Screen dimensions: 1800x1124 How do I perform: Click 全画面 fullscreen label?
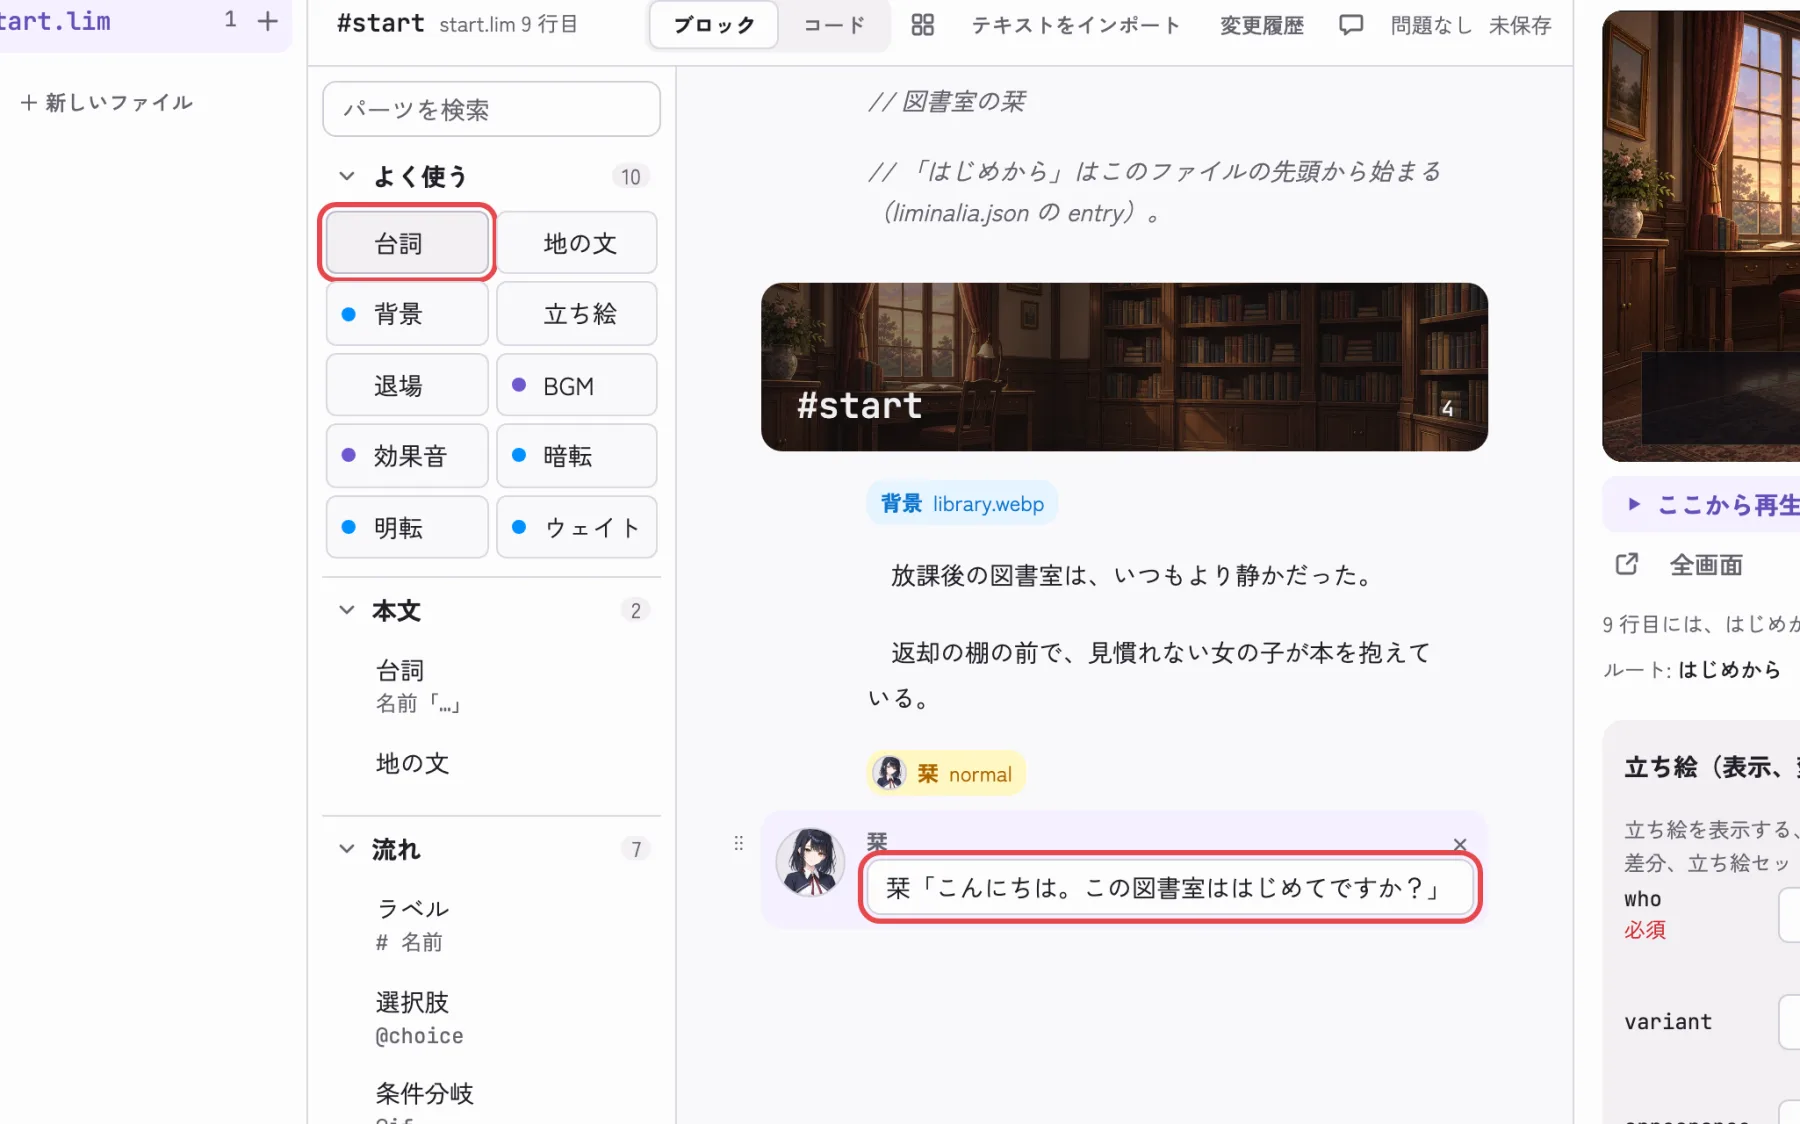[x=1706, y=565]
